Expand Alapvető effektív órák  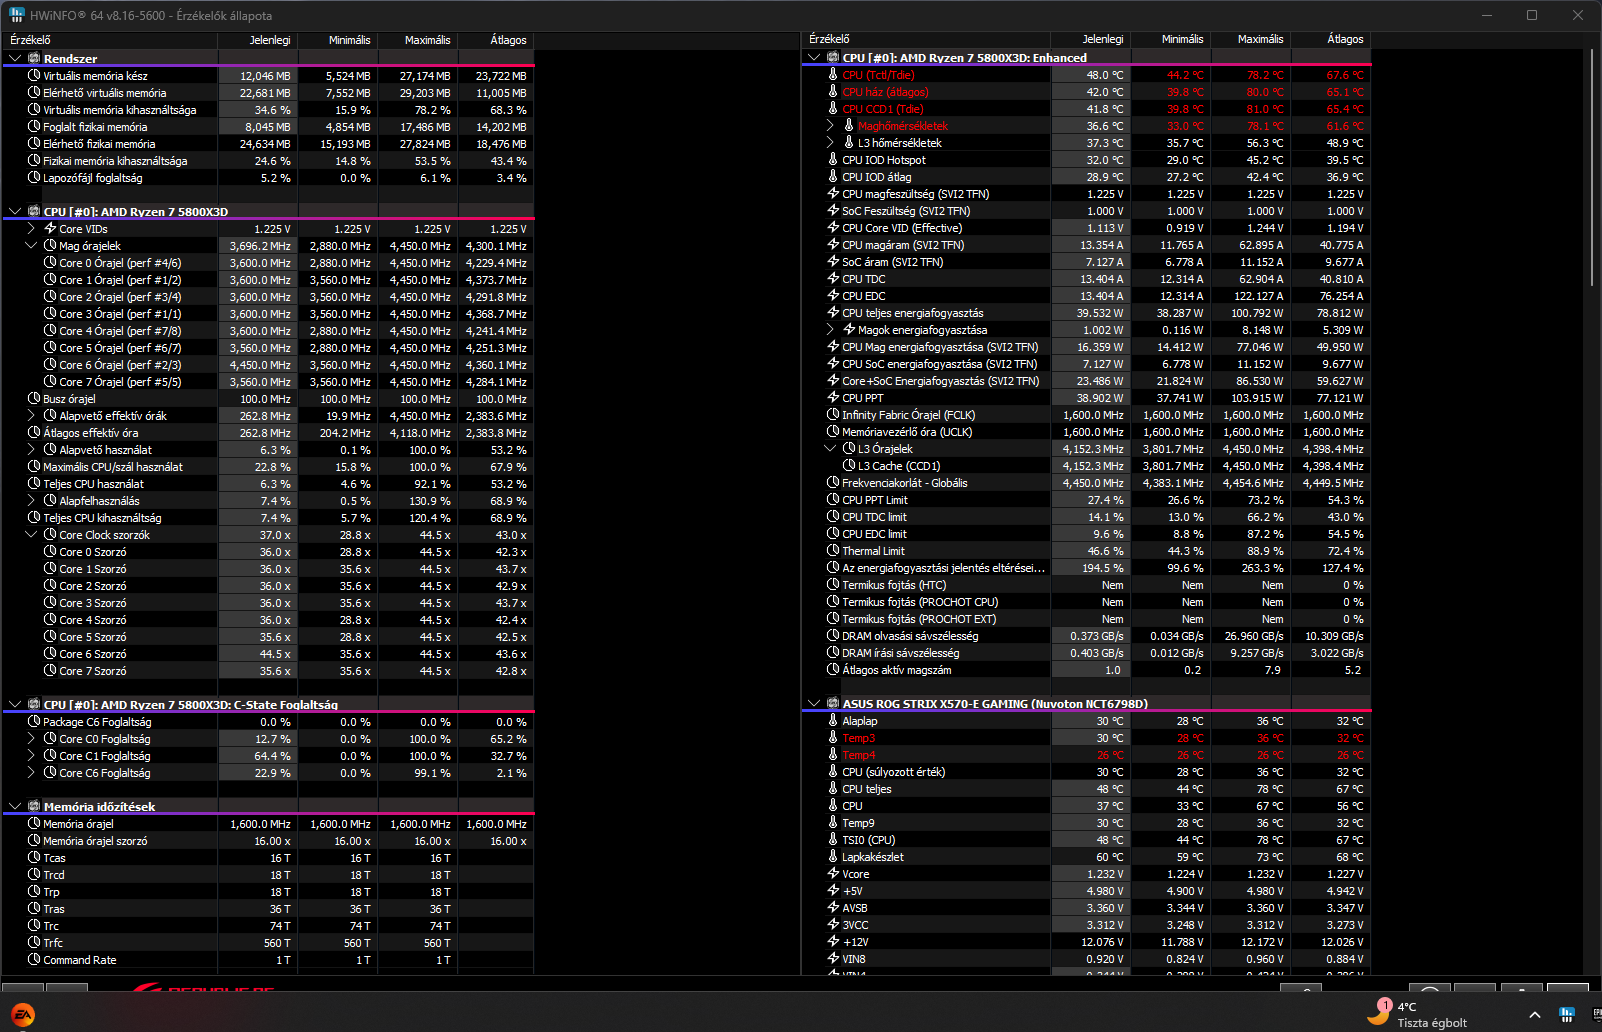pyautogui.click(x=31, y=416)
